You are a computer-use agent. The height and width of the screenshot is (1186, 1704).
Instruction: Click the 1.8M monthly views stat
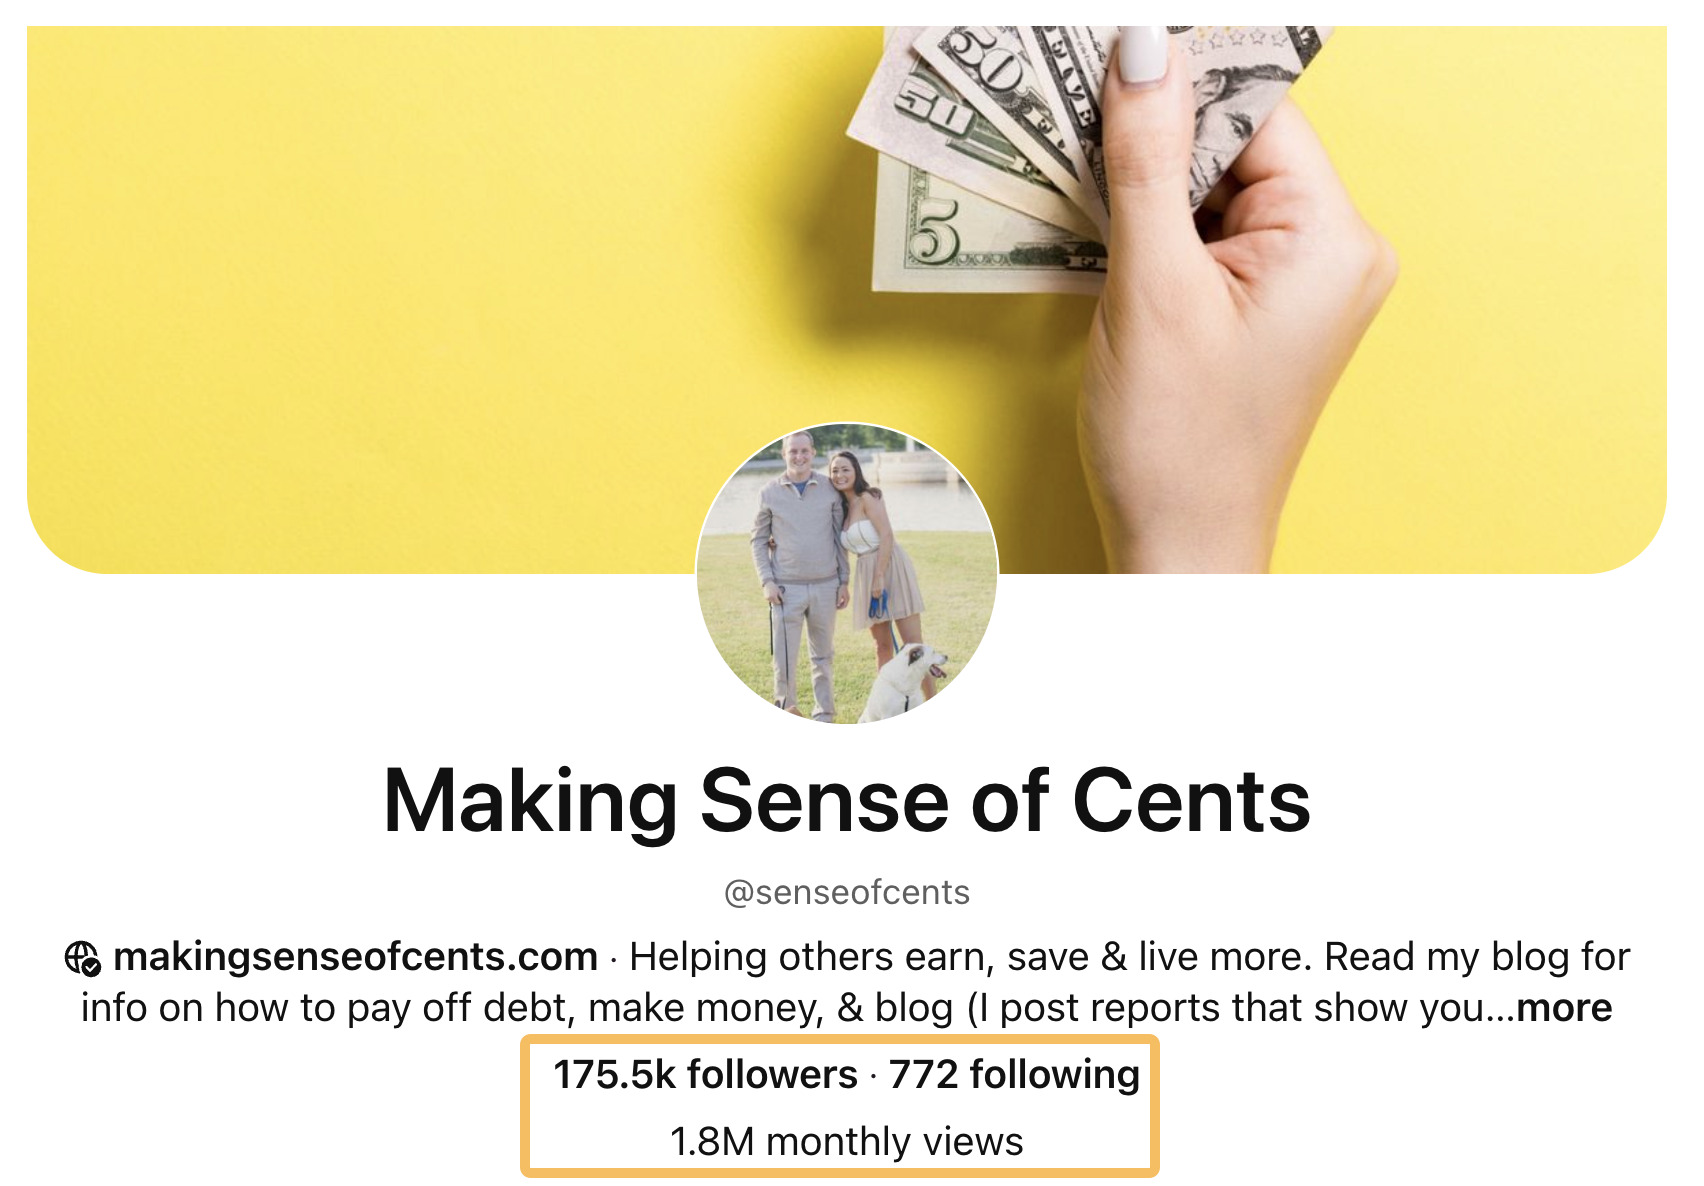coord(849,1139)
